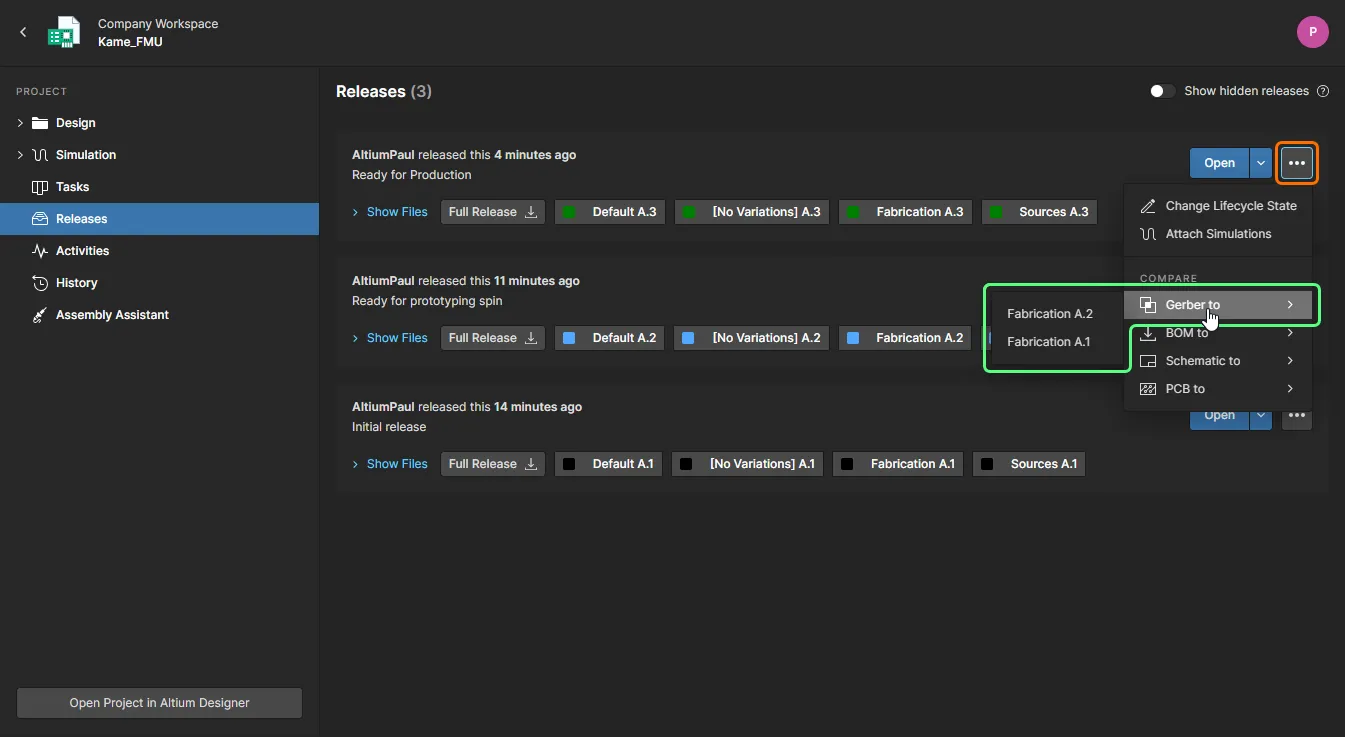Toggle Show hidden releases switch

tap(1162, 91)
